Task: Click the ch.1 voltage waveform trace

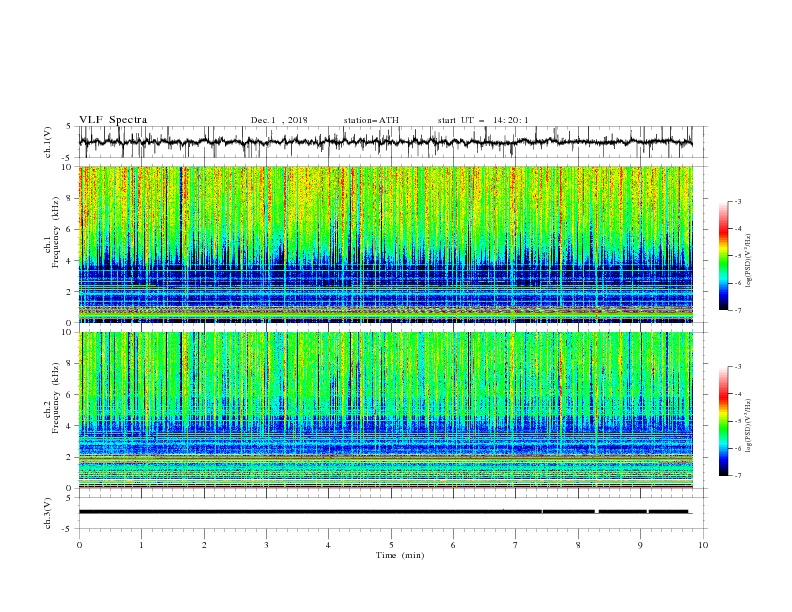Action: tap(385, 142)
